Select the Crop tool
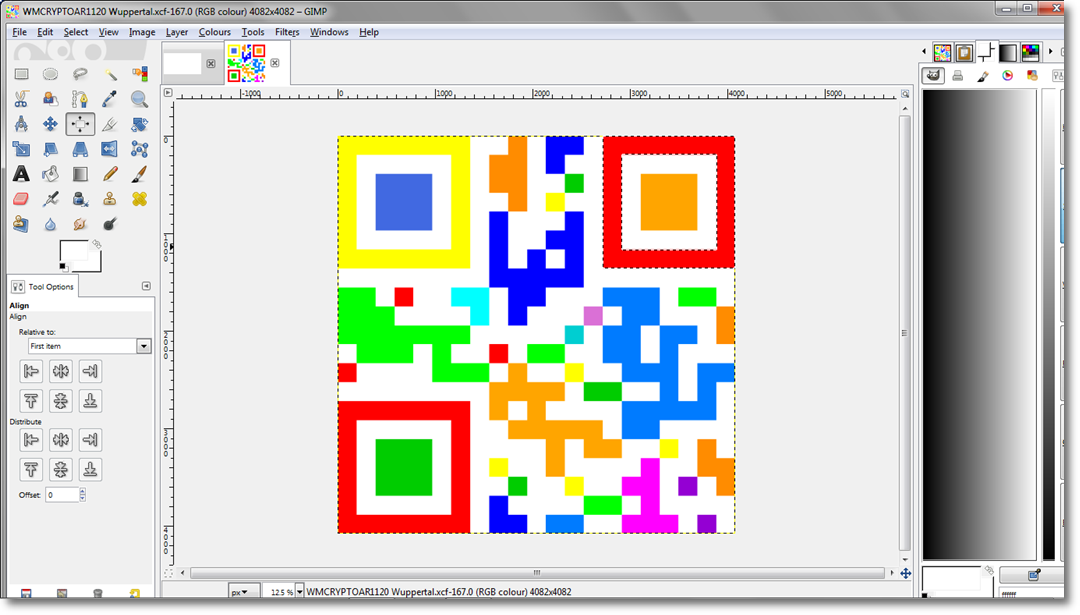 (110, 124)
